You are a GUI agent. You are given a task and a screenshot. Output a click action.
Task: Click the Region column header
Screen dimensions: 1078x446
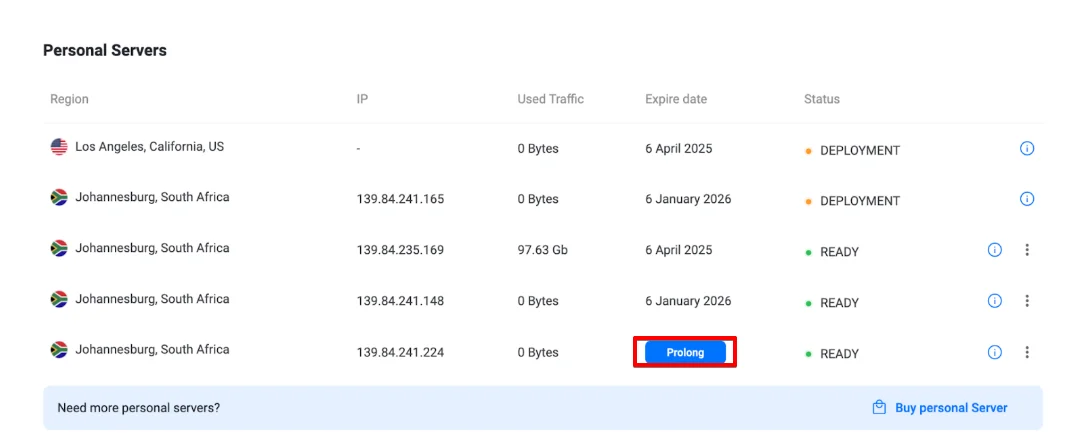(69, 99)
